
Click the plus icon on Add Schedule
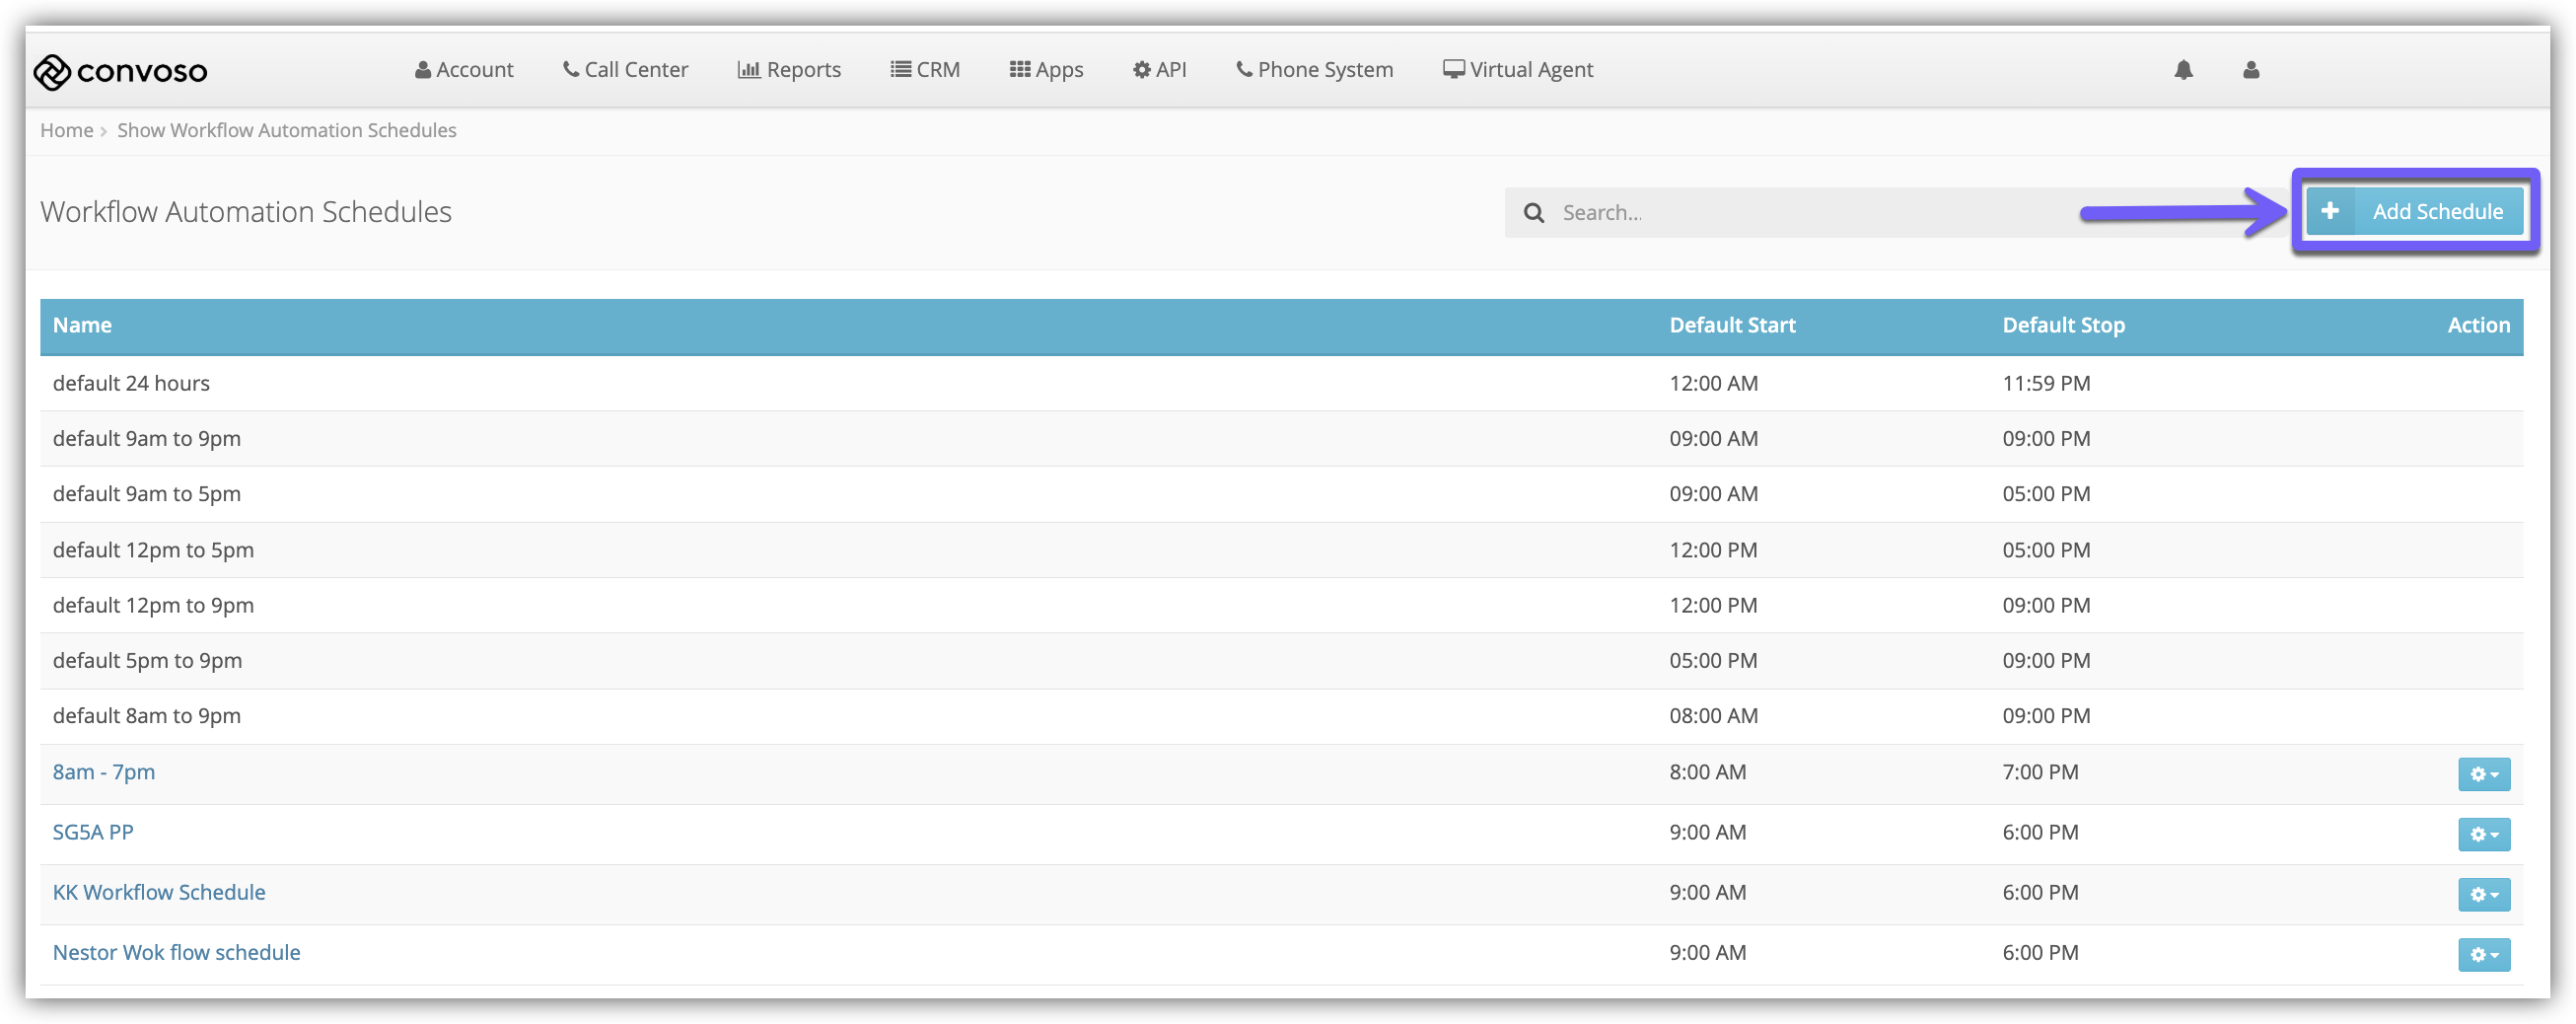coord(2329,211)
